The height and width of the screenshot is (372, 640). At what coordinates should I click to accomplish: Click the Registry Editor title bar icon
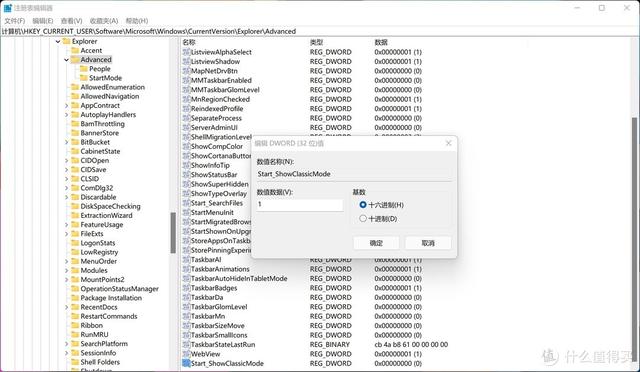(x=8, y=8)
